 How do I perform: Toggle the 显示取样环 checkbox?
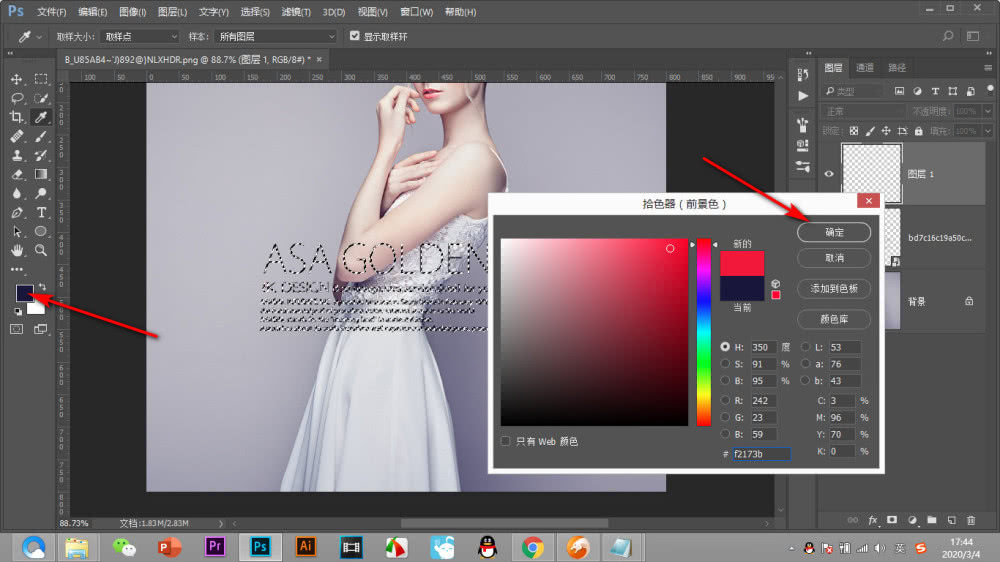click(354, 36)
